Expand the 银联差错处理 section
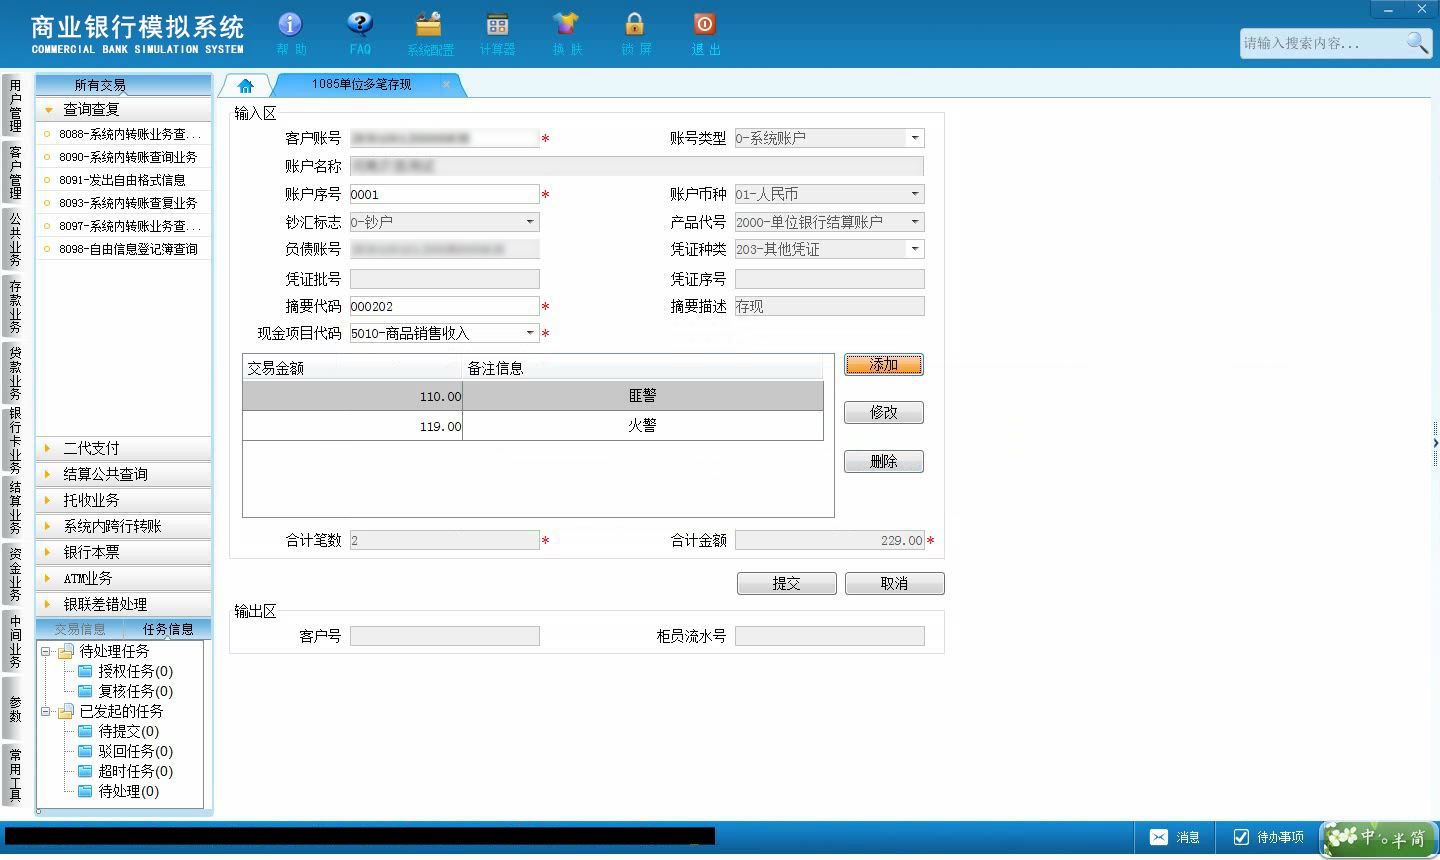This screenshot has height=860, width=1440. tap(124, 604)
